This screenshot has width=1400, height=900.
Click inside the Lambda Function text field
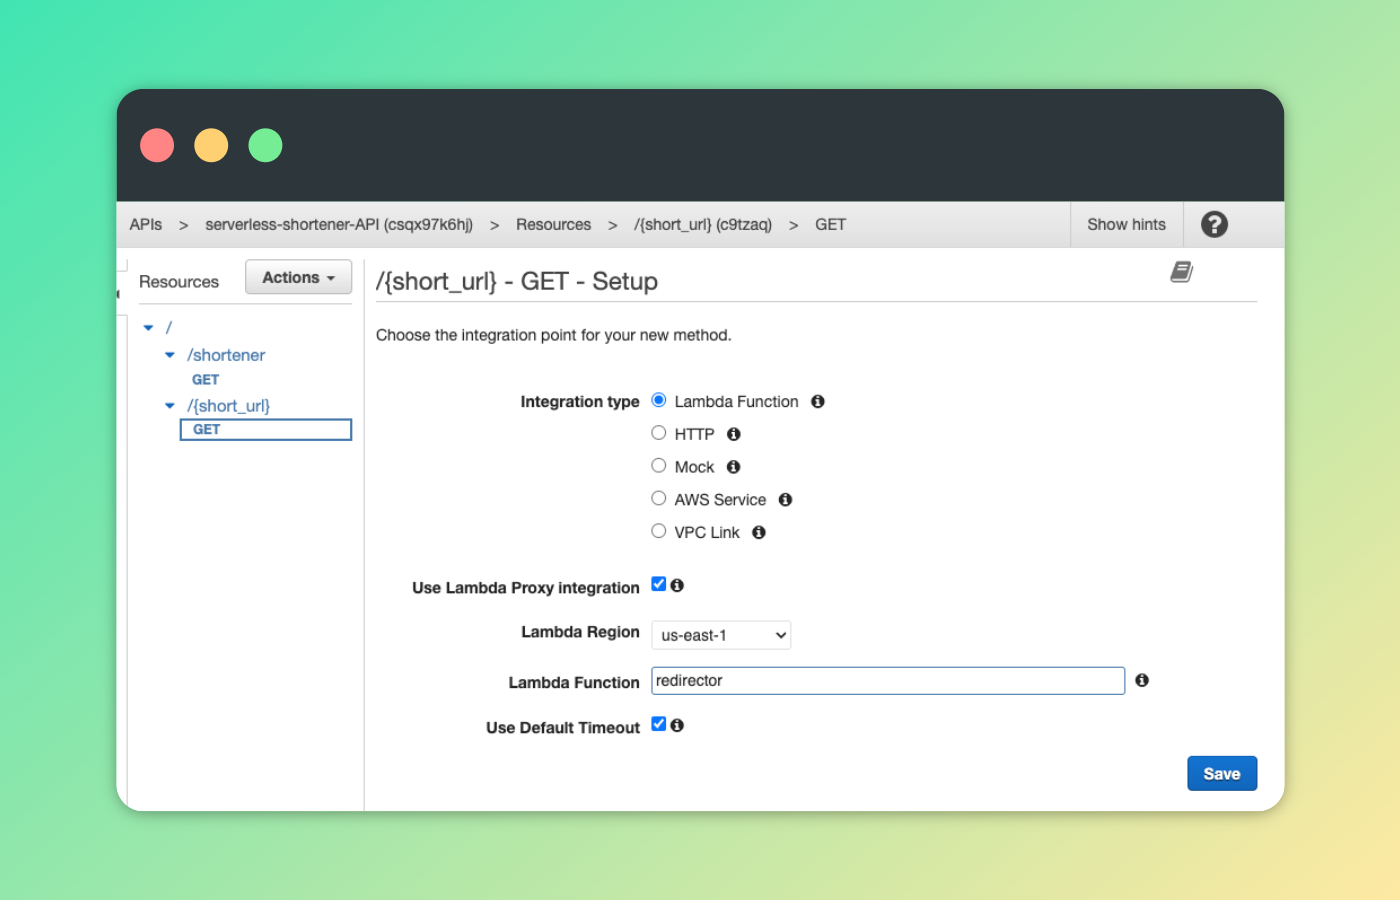coord(888,680)
